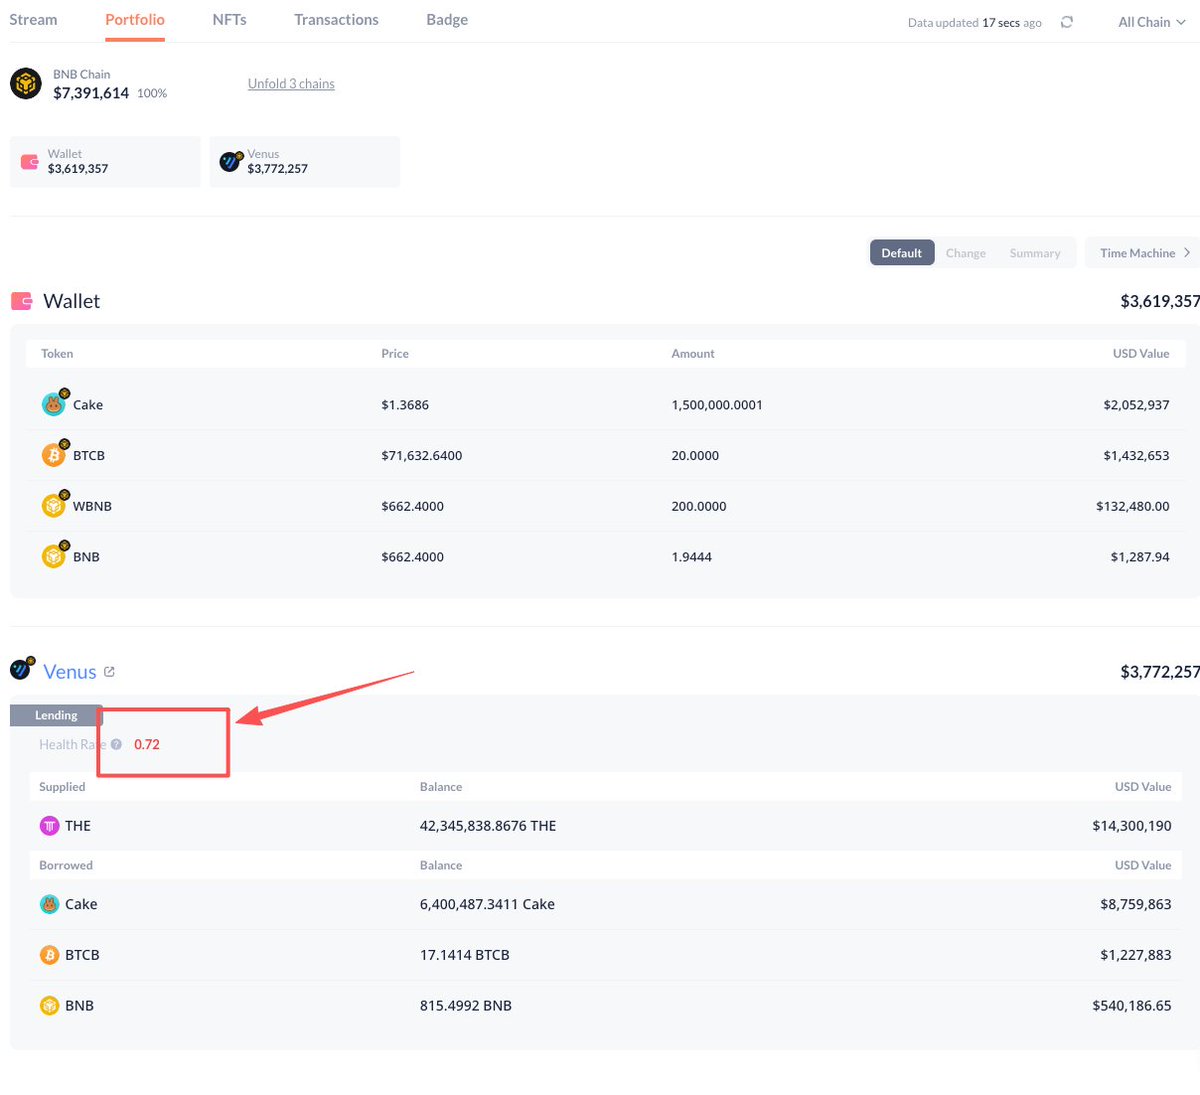Image resolution: width=1200 pixels, height=1095 pixels.
Task: Click the Unfold 3 chains link
Action: pyautogui.click(x=291, y=84)
